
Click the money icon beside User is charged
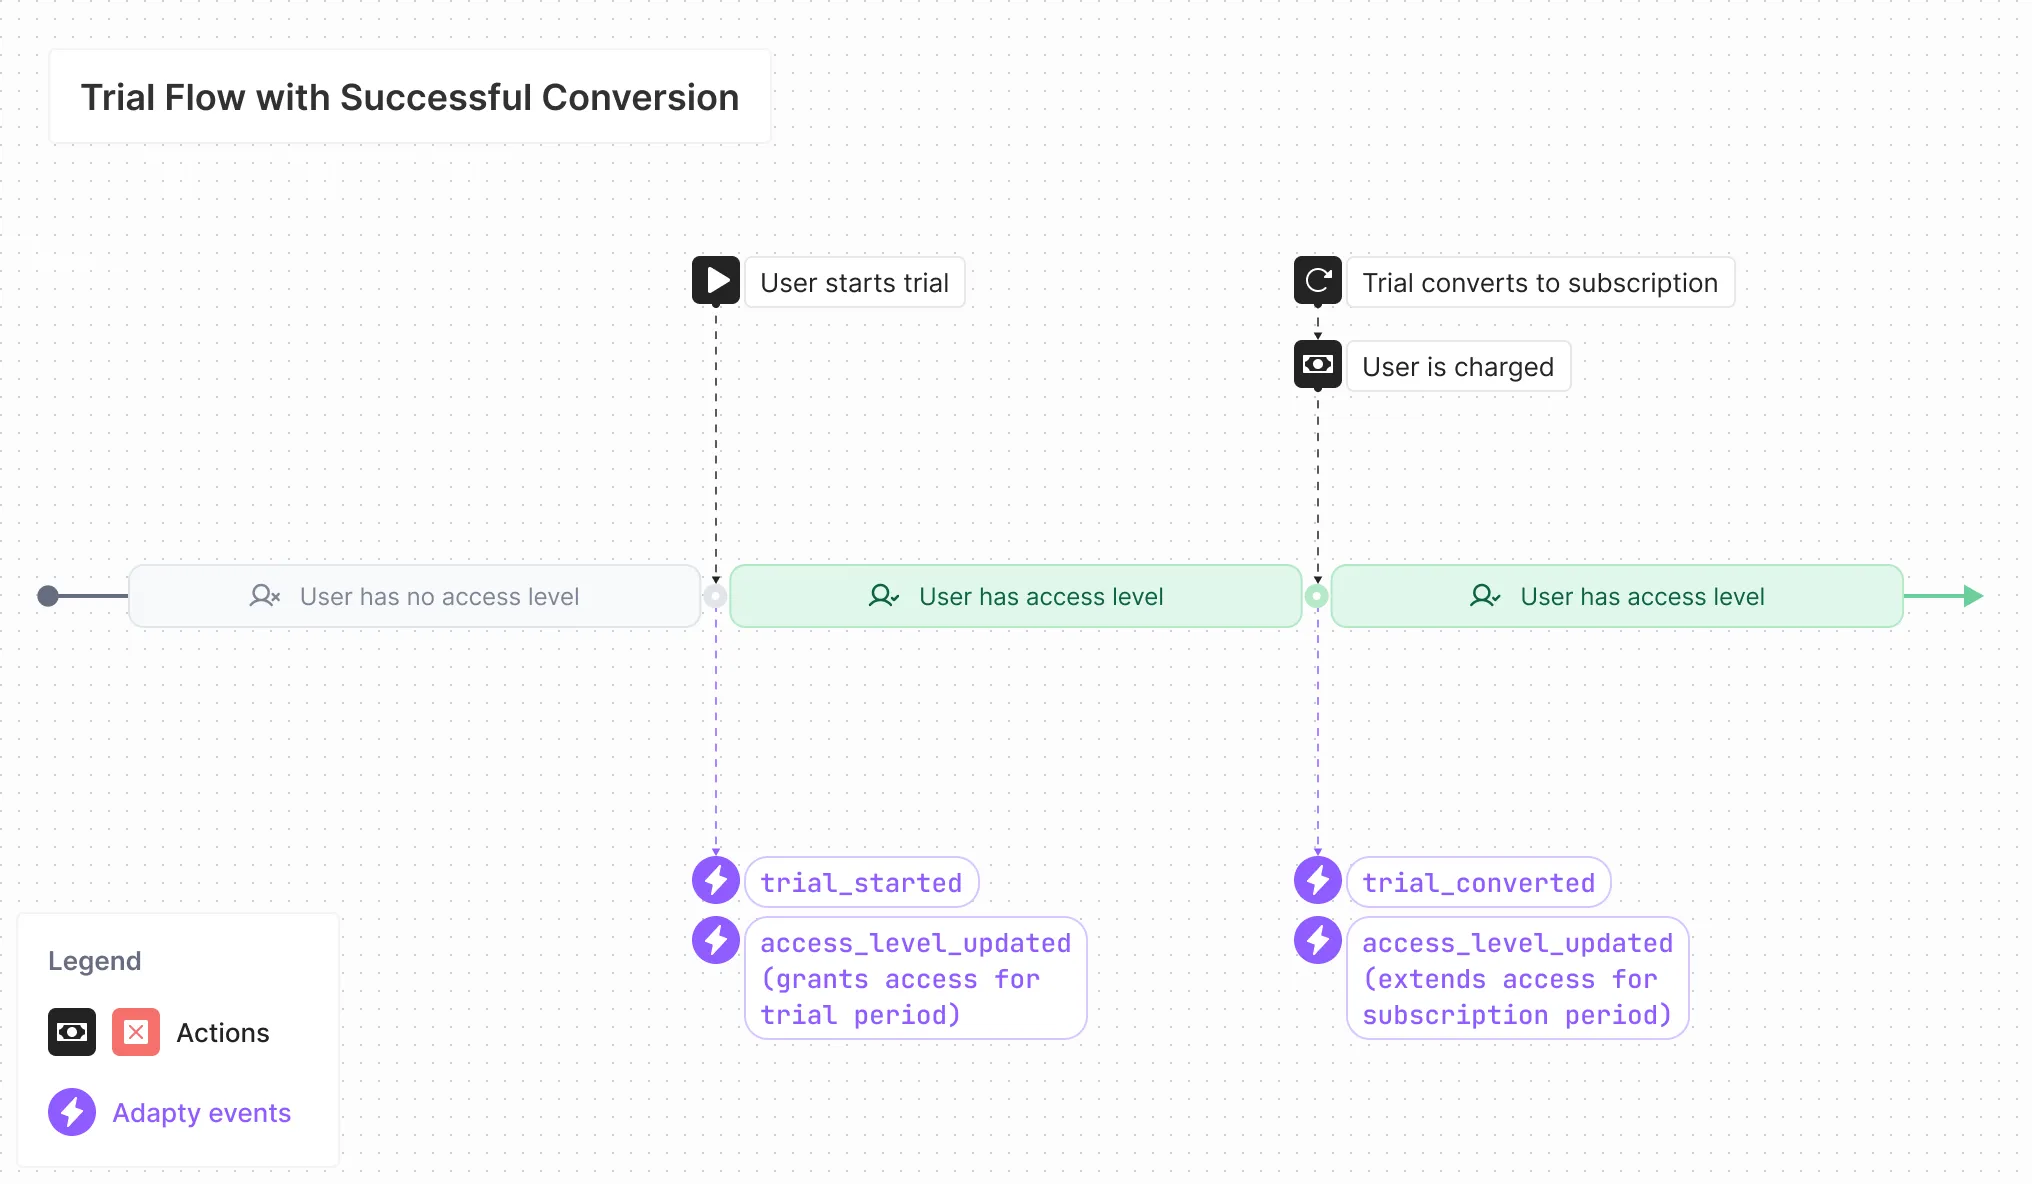click(1317, 364)
